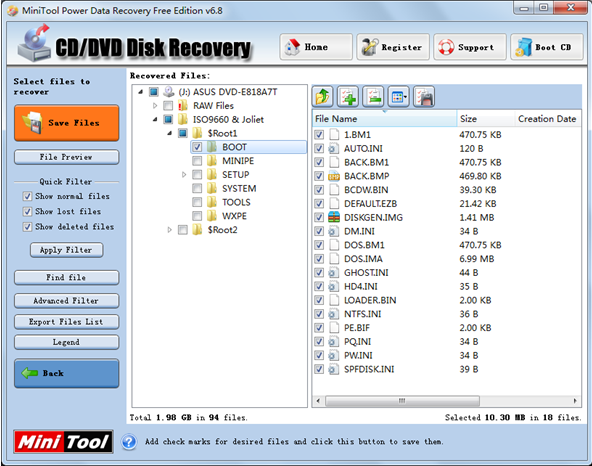Click the MINIPE folder icon
Image resolution: width=592 pixels, height=466 pixels.
212,161
